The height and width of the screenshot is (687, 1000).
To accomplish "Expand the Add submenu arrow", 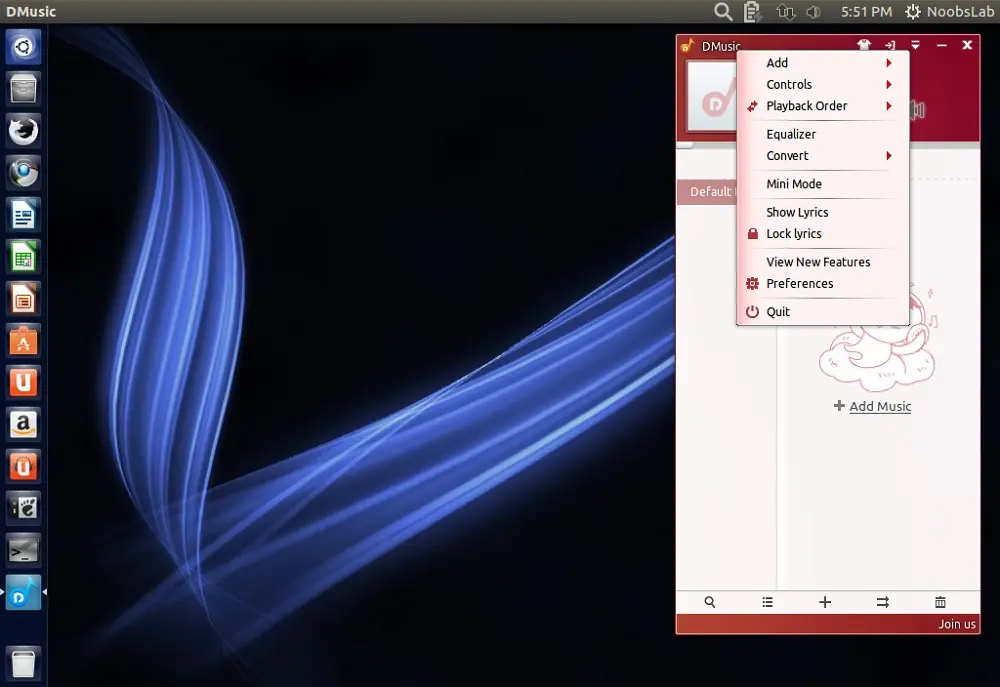I will 888,63.
